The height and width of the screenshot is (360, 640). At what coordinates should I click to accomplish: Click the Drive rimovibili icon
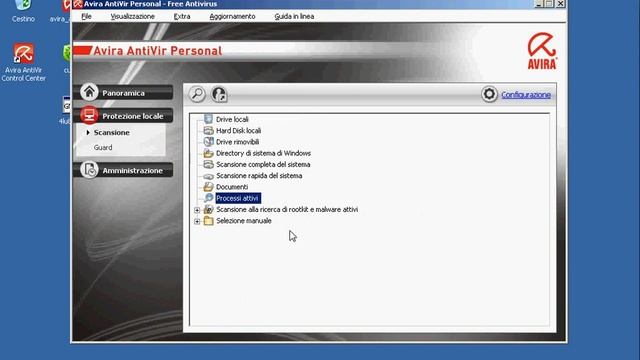(208, 142)
